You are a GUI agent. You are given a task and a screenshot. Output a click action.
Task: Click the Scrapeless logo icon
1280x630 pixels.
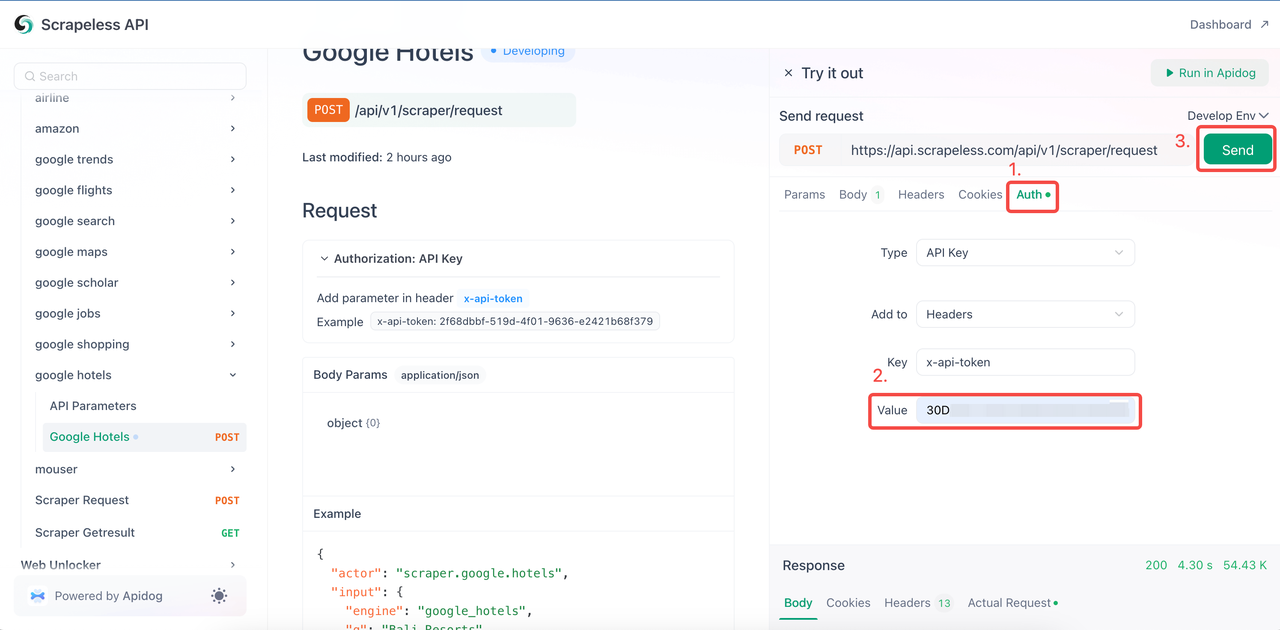23,24
